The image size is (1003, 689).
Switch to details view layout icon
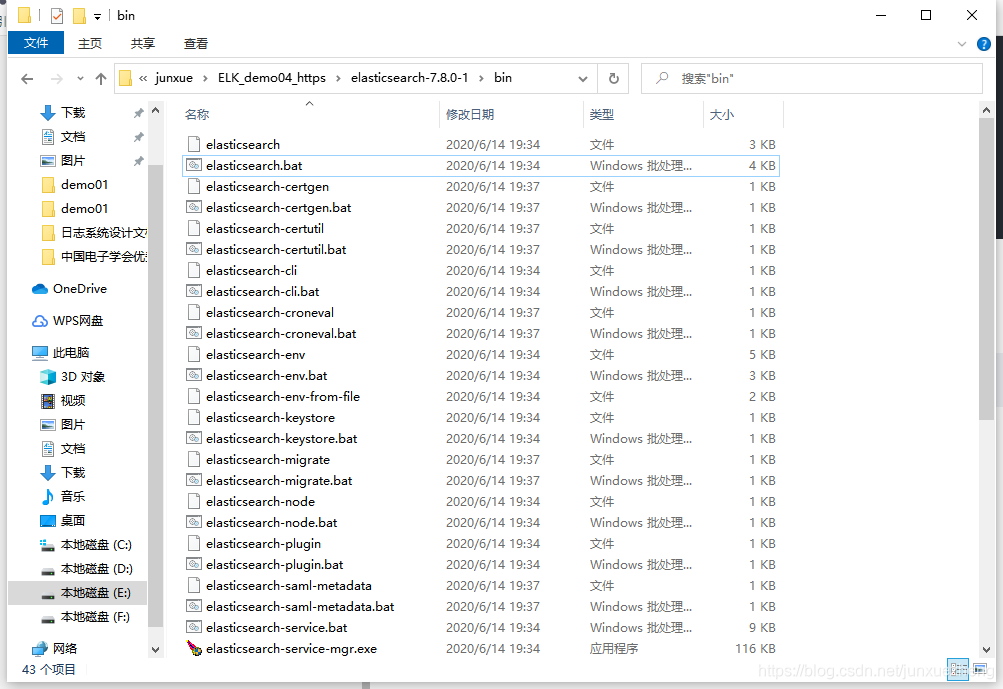tap(958, 670)
